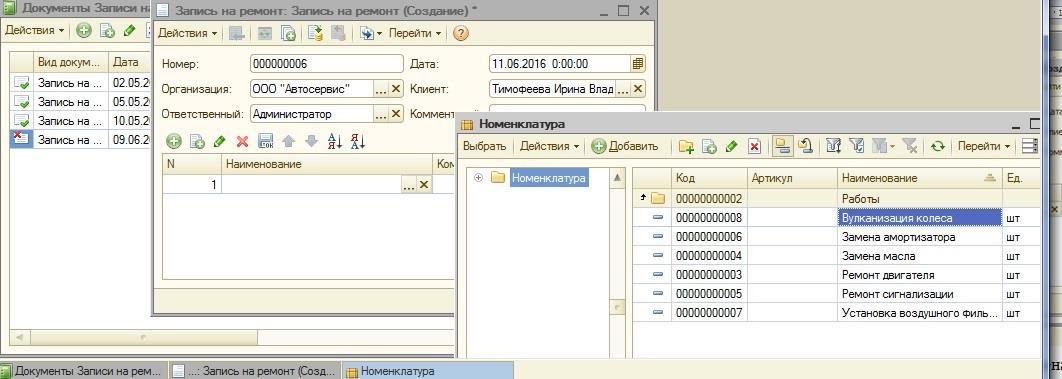Clear row 1 Наименование cell with X

click(x=424, y=184)
